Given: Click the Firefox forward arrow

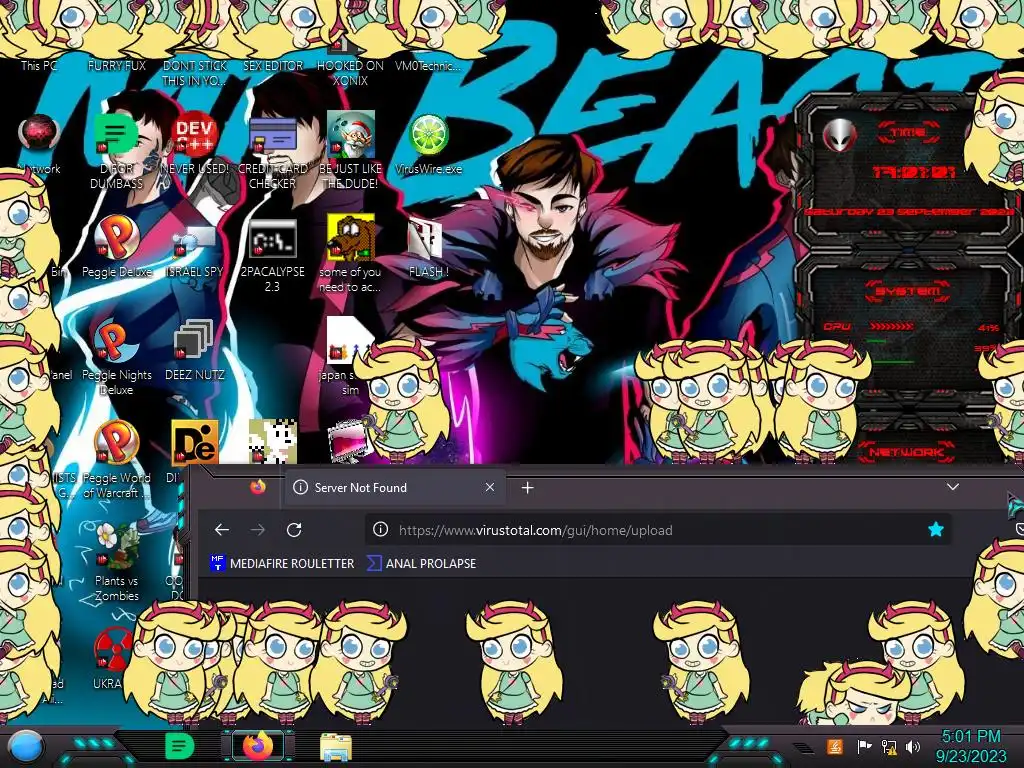Looking at the screenshot, I should pos(258,530).
